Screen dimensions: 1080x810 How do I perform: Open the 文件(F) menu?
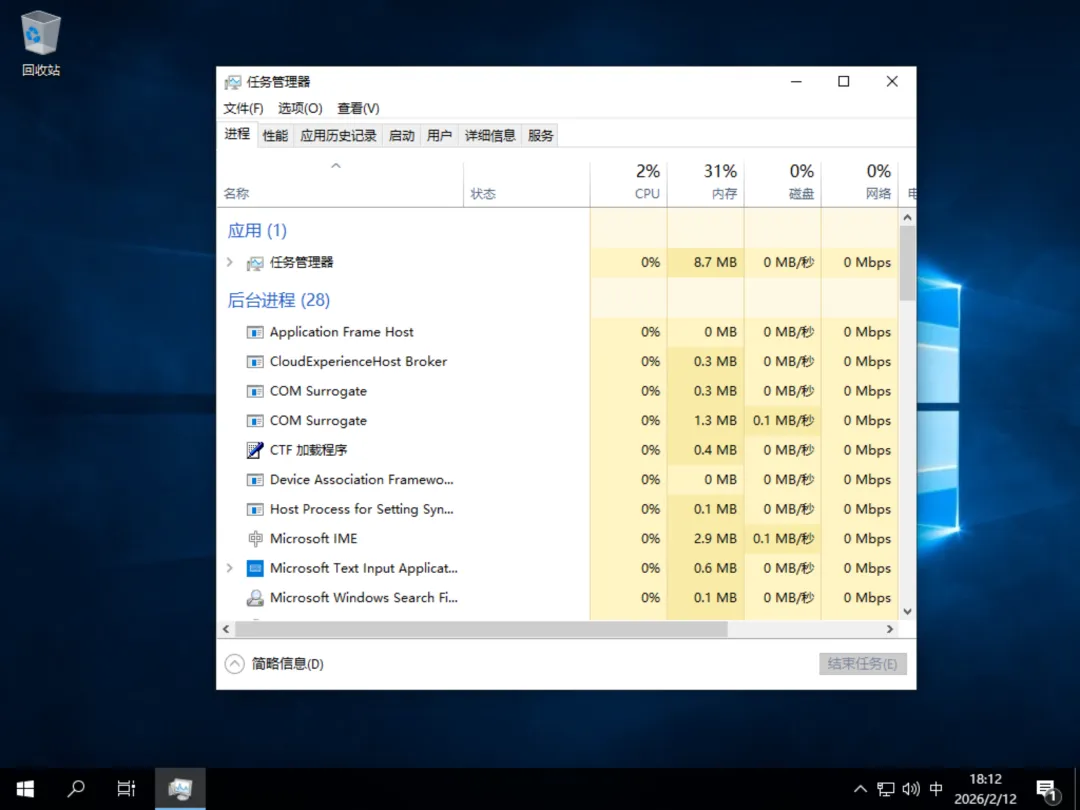[243, 109]
